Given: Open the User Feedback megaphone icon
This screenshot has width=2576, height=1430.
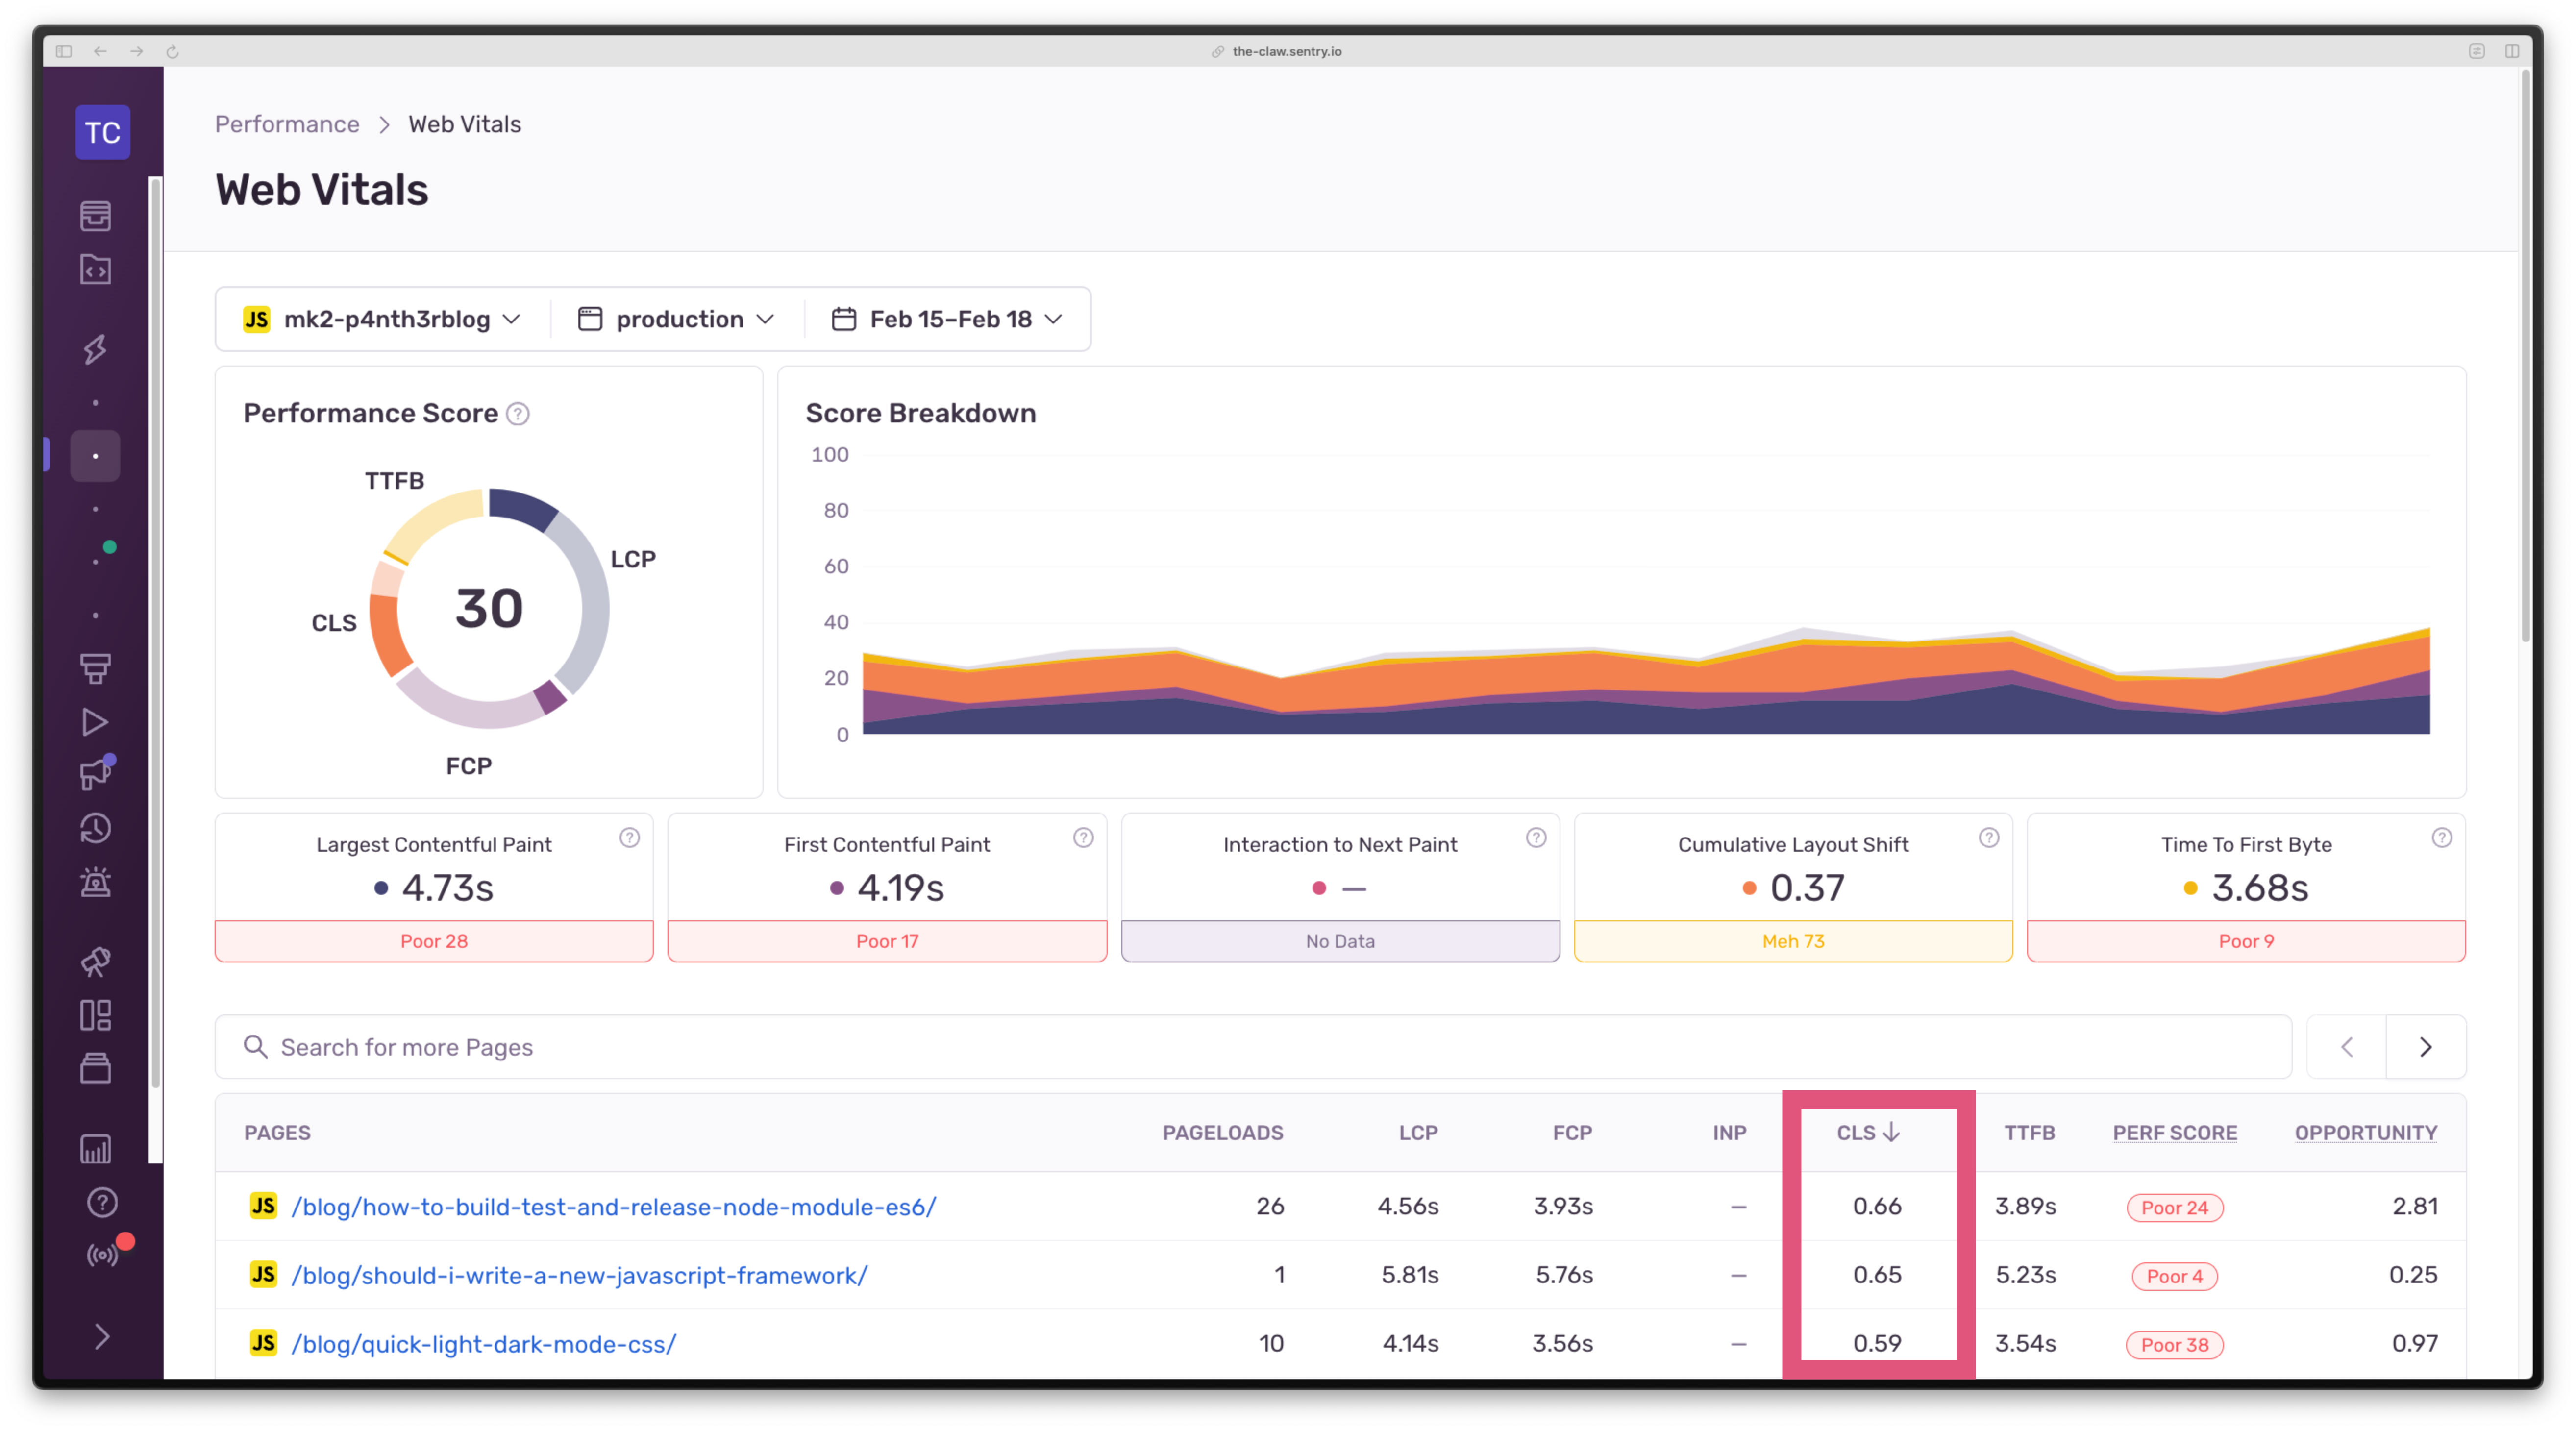Looking at the screenshot, I should point(96,774).
